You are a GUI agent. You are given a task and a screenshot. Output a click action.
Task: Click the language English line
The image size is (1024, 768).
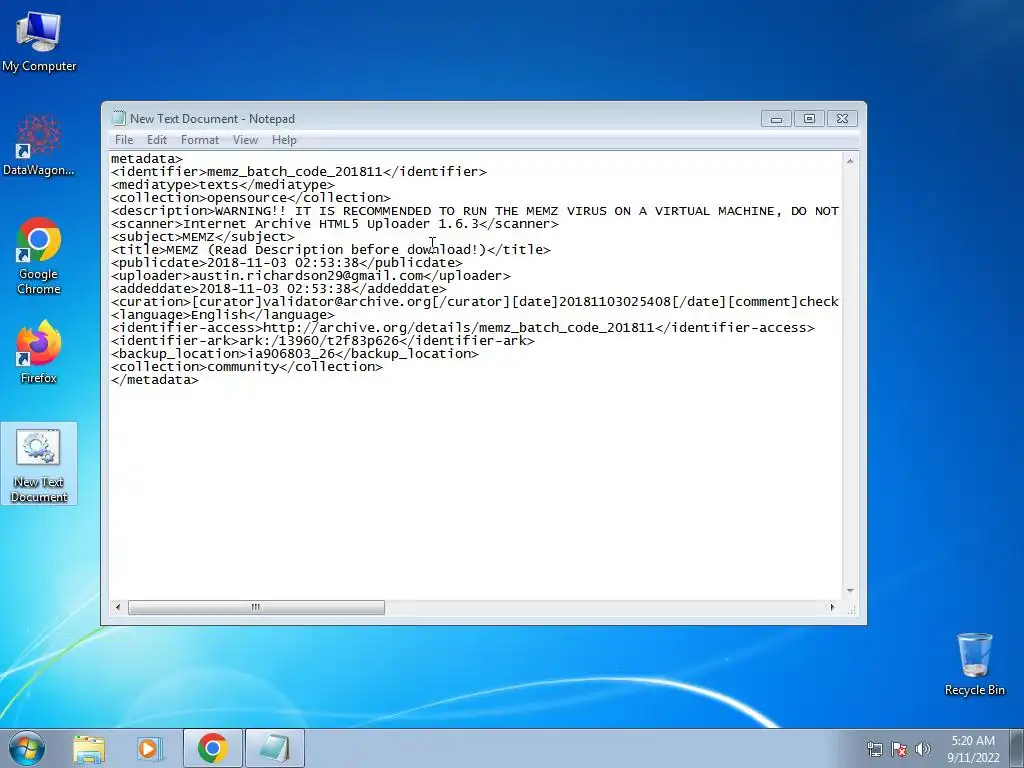pos(223,315)
